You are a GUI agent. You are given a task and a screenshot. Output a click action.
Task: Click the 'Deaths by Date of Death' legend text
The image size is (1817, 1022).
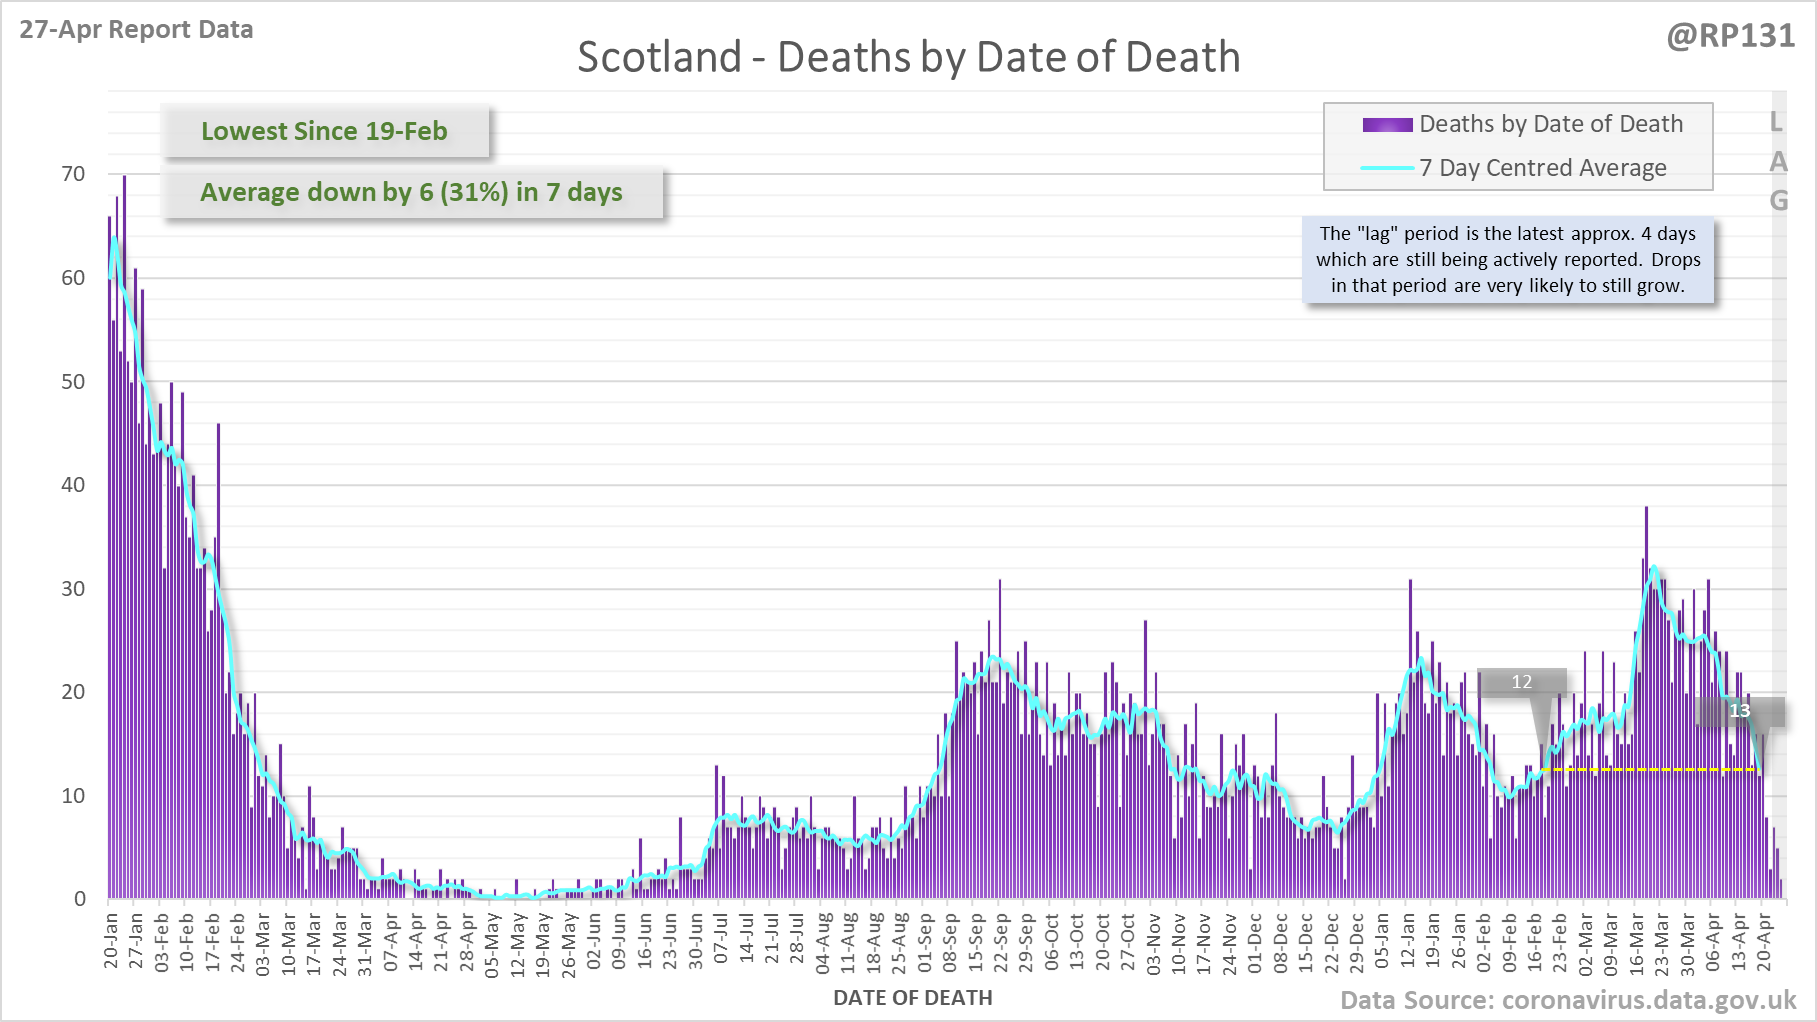[1550, 124]
